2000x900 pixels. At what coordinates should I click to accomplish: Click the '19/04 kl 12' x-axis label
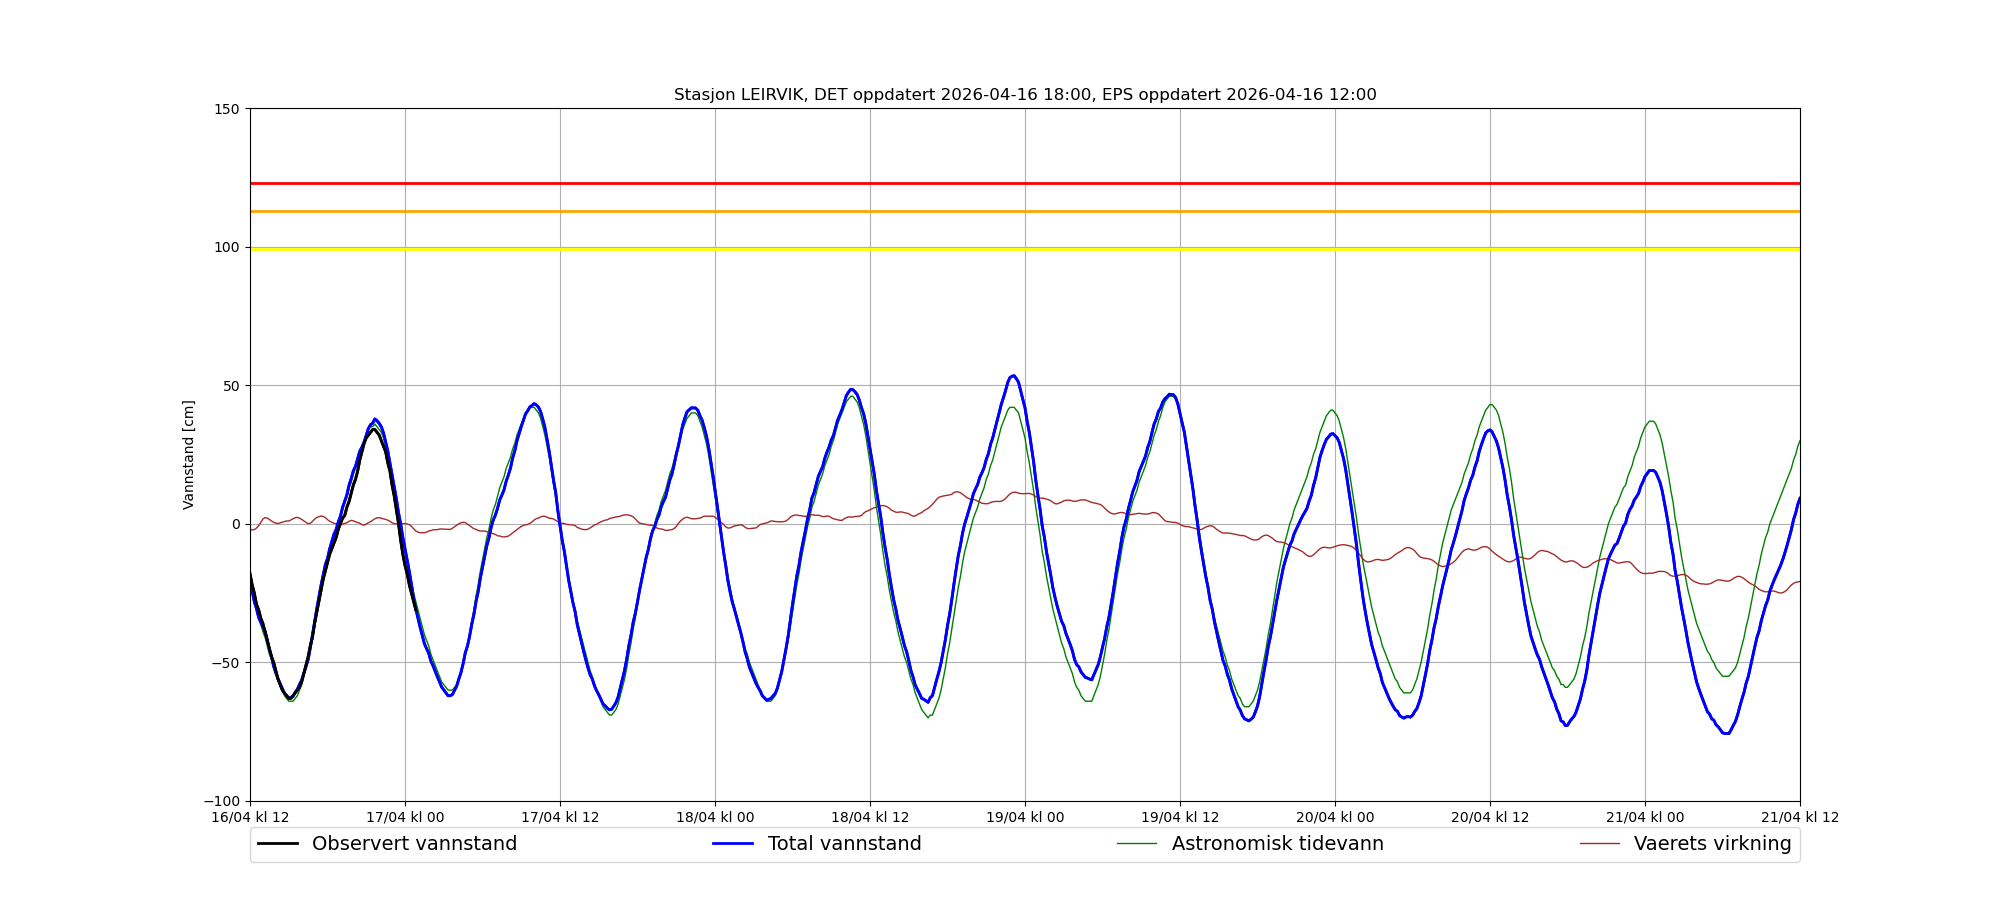tap(1180, 817)
